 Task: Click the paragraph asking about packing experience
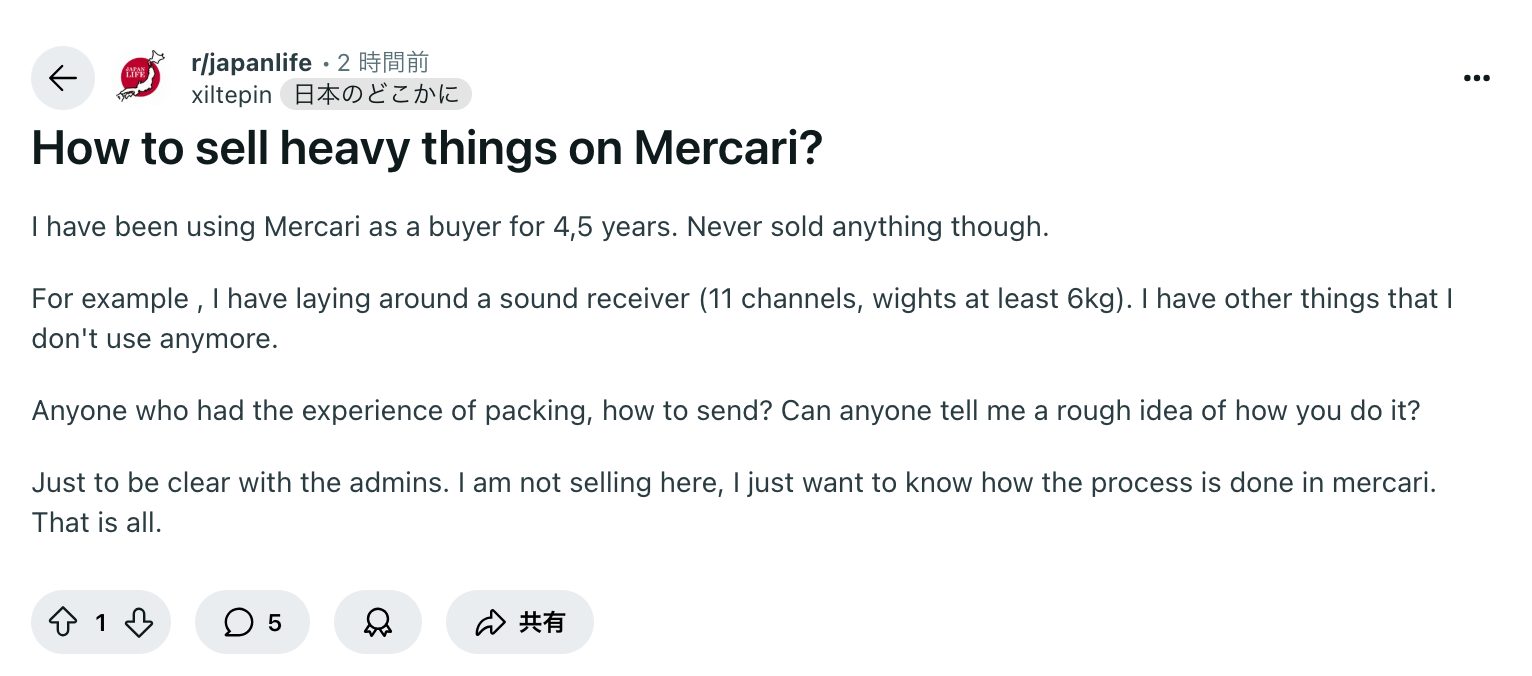click(725, 411)
